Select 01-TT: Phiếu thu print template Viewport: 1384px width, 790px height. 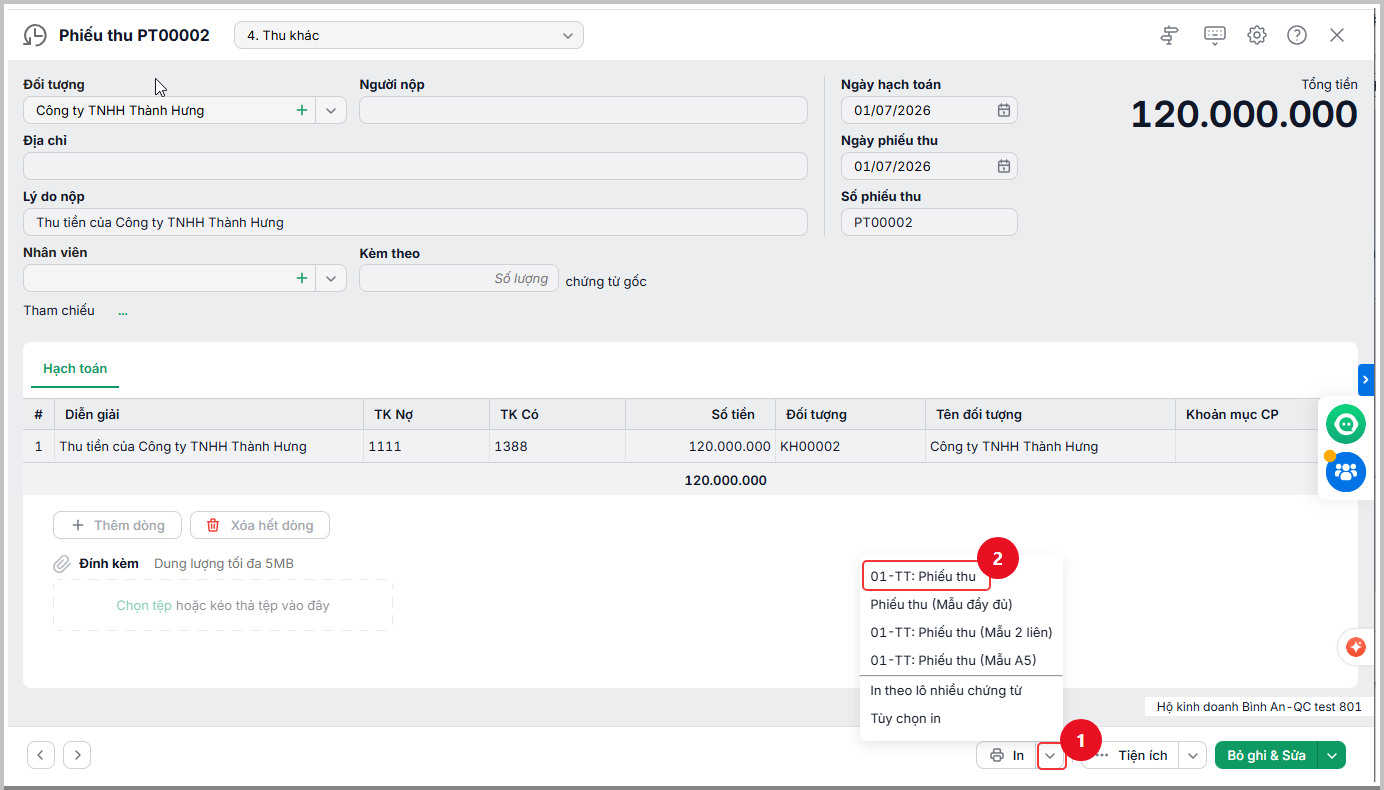[923, 576]
